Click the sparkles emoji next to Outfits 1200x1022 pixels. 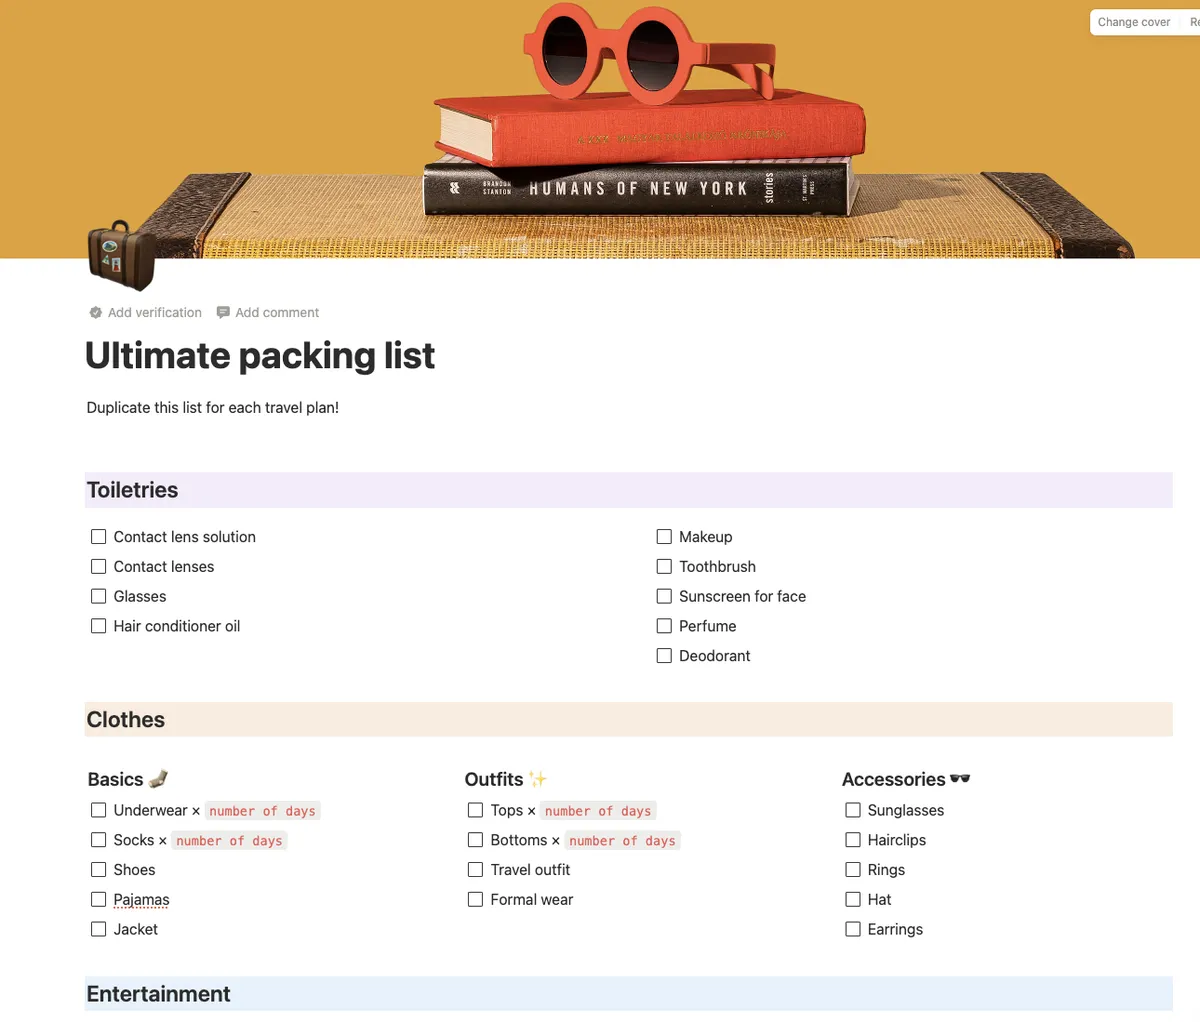(x=540, y=778)
